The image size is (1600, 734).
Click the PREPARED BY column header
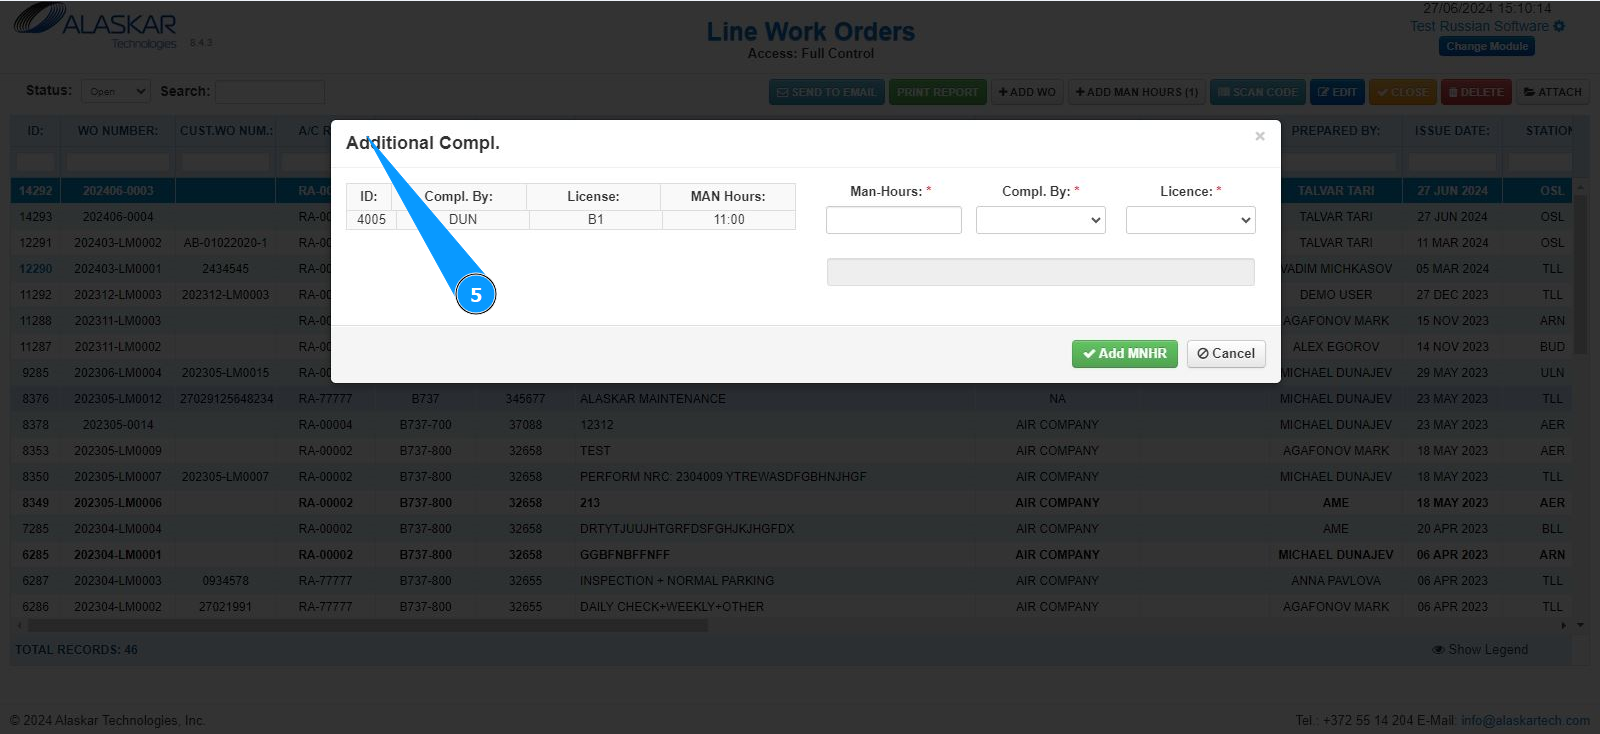pyautogui.click(x=1336, y=131)
